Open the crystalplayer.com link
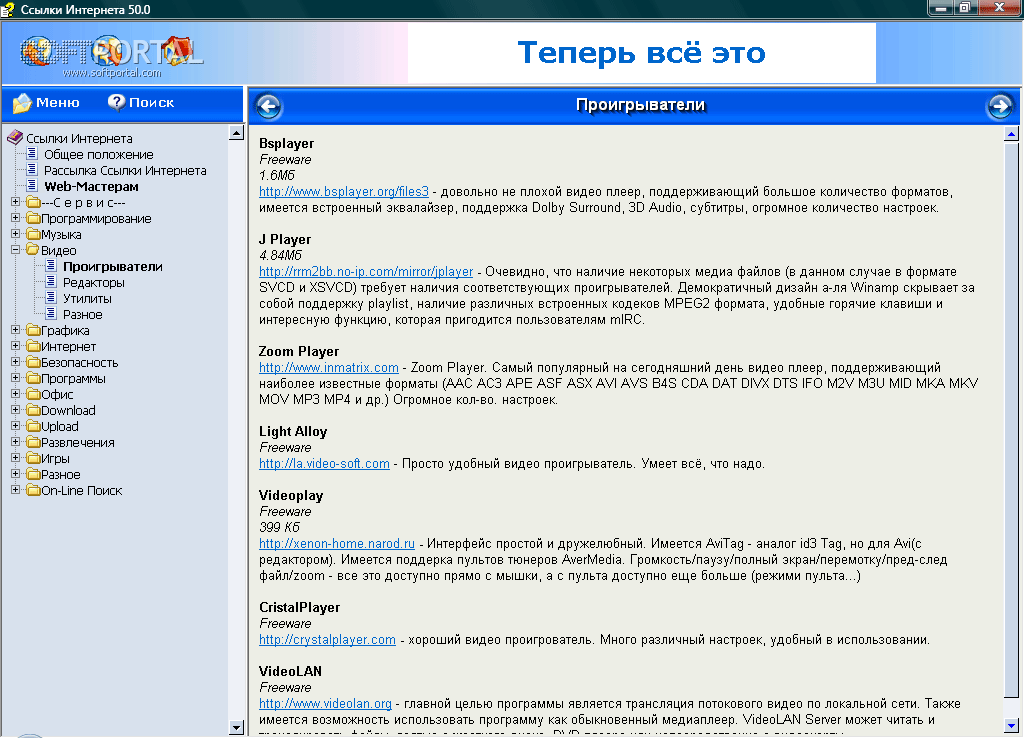Image resolution: width=1024 pixels, height=738 pixels. click(x=327, y=639)
